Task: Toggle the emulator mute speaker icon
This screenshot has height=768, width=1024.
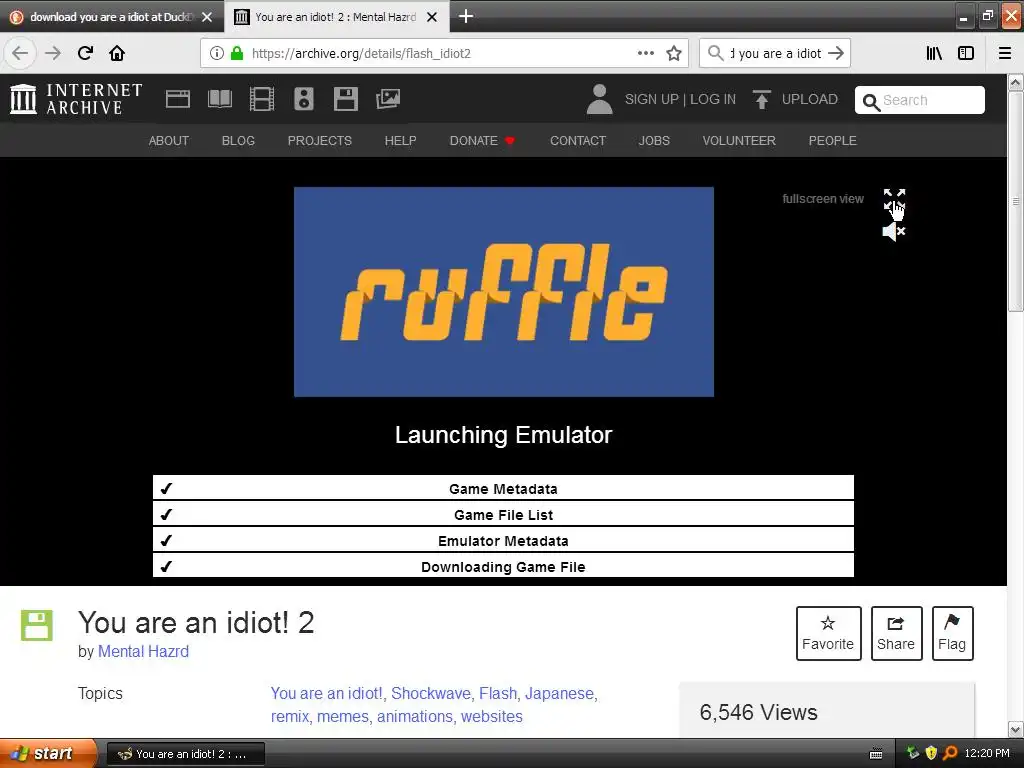Action: pos(893,231)
